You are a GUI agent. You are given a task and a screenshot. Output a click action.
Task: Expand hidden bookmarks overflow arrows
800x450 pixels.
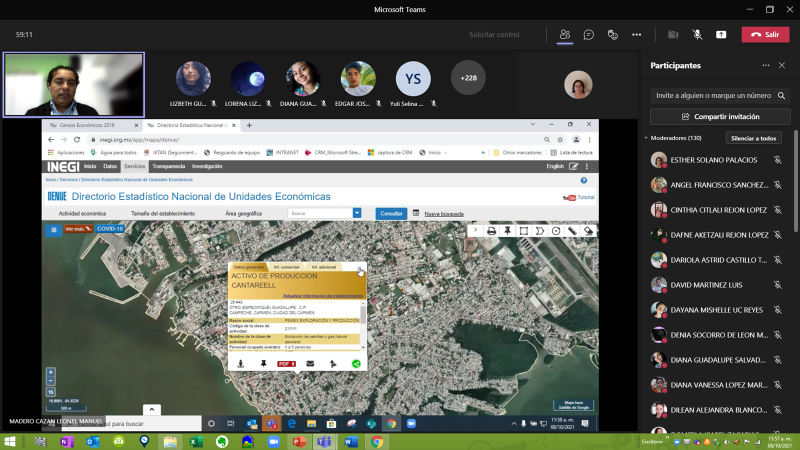click(483, 153)
